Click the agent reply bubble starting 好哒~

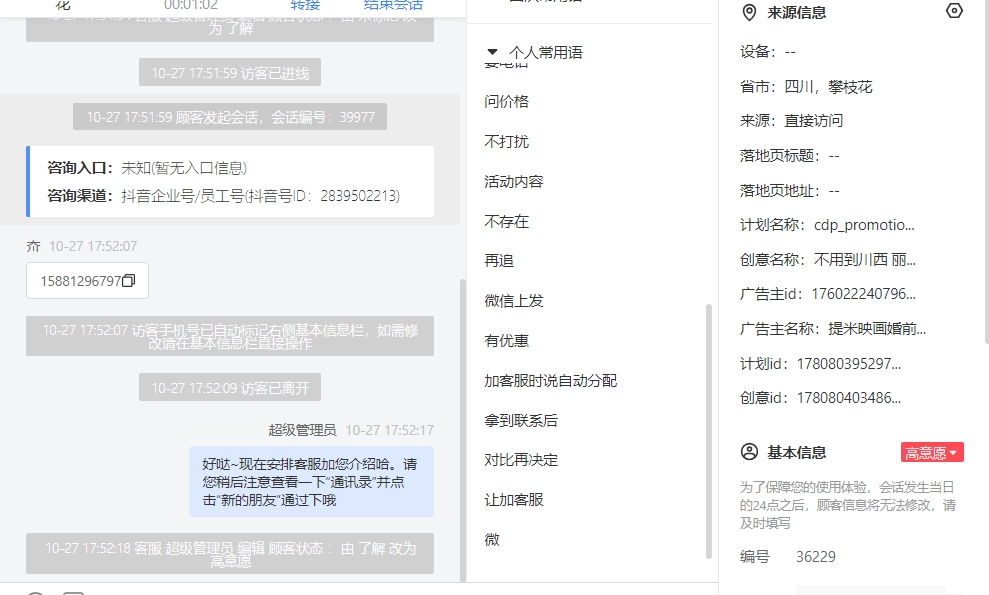(x=312, y=482)
